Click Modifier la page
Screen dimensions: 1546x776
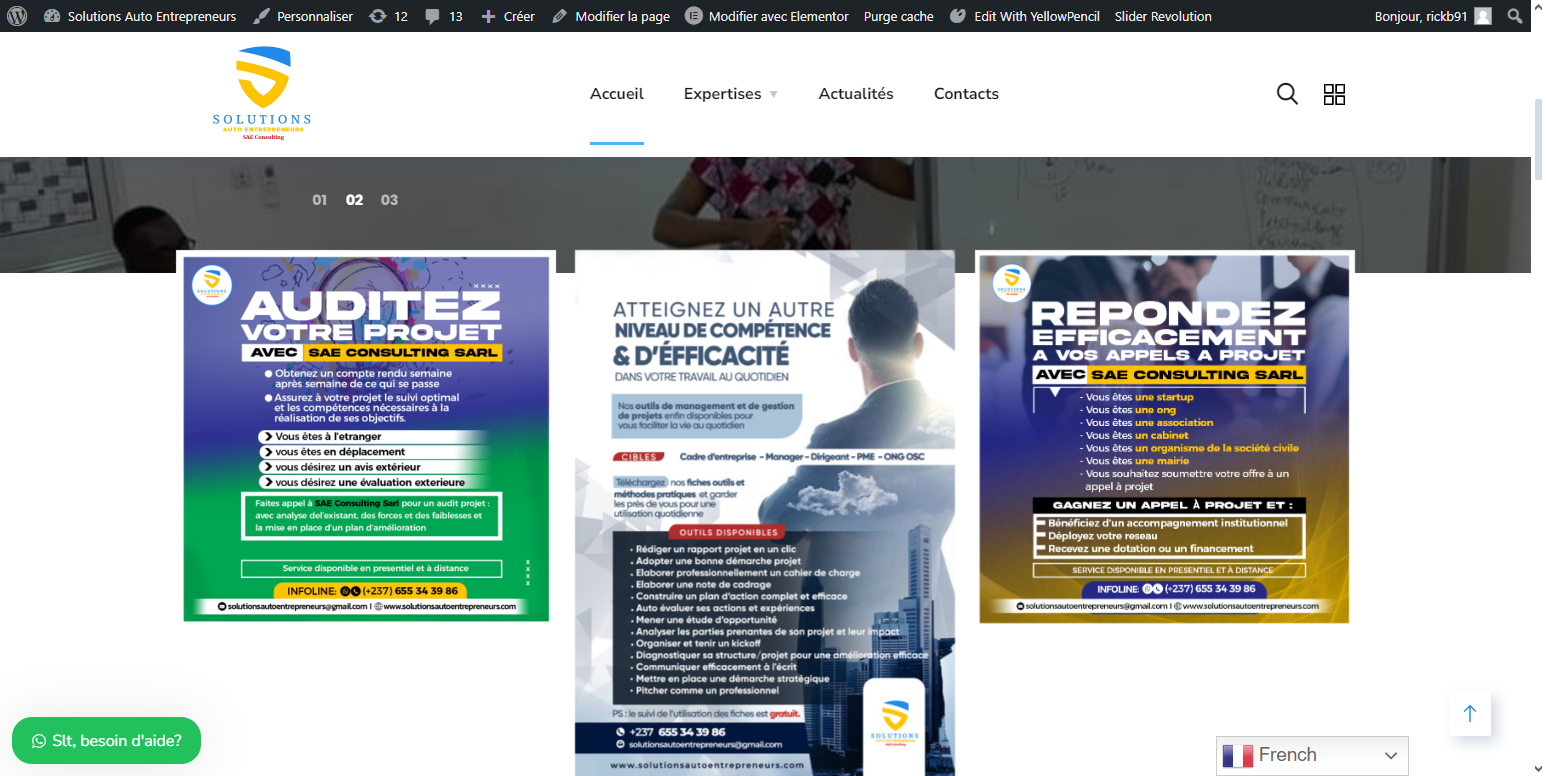(x=611, y=16)
